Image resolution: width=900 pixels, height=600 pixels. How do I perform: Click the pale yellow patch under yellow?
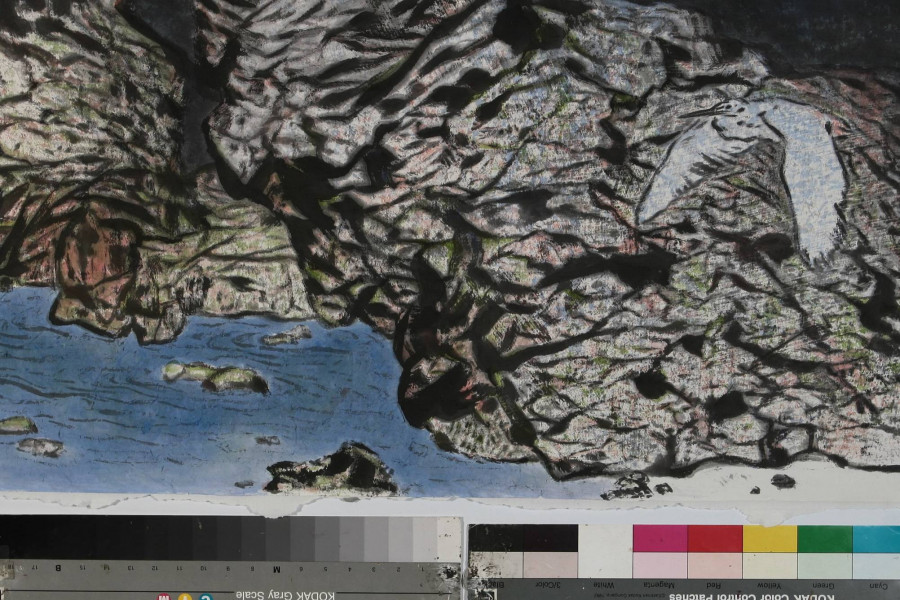coord(770,566)
